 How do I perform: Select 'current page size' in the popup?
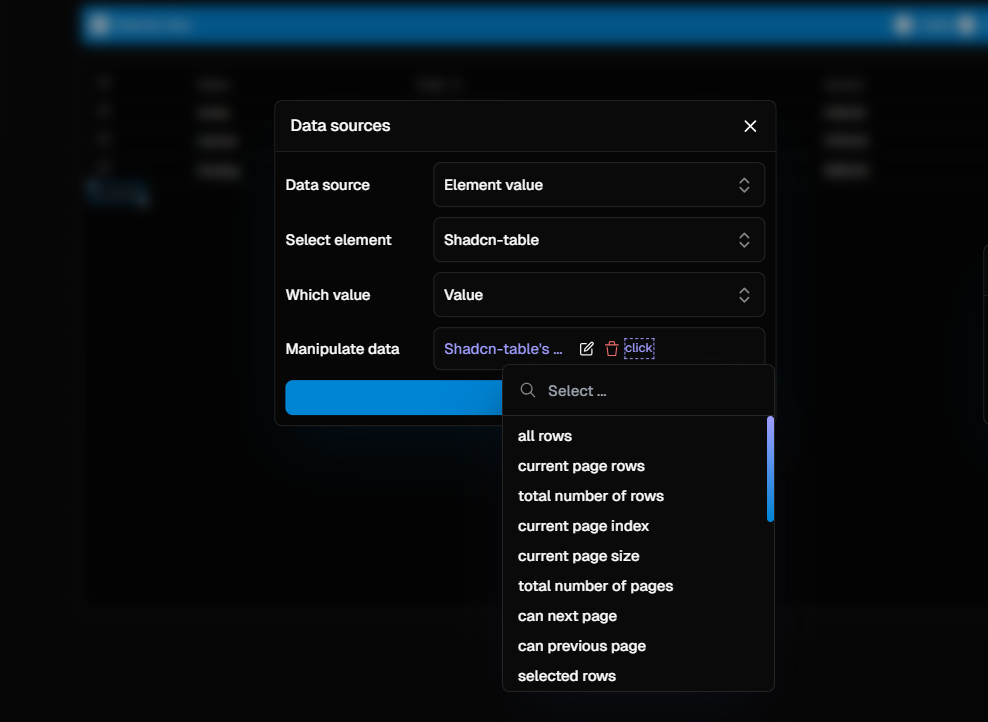coord(581,556)
